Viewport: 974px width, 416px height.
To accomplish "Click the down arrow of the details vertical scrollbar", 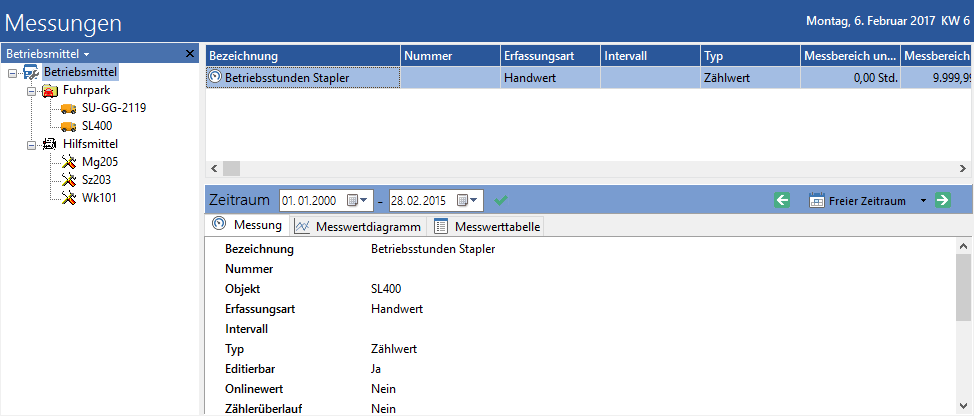I will pyautogui.click(x=963, y=405).
